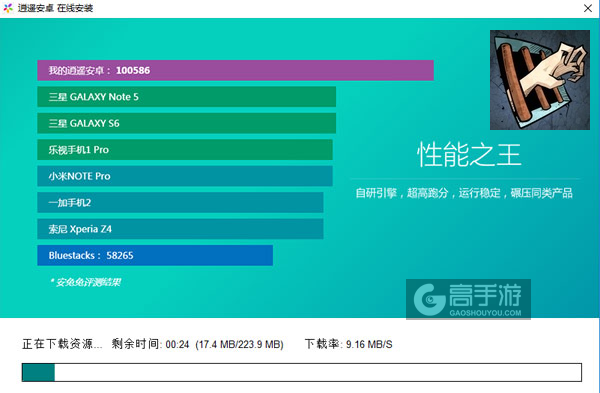600x393 pixels.
Task: Click the 正在下载资源... status text
Action: 62,344
